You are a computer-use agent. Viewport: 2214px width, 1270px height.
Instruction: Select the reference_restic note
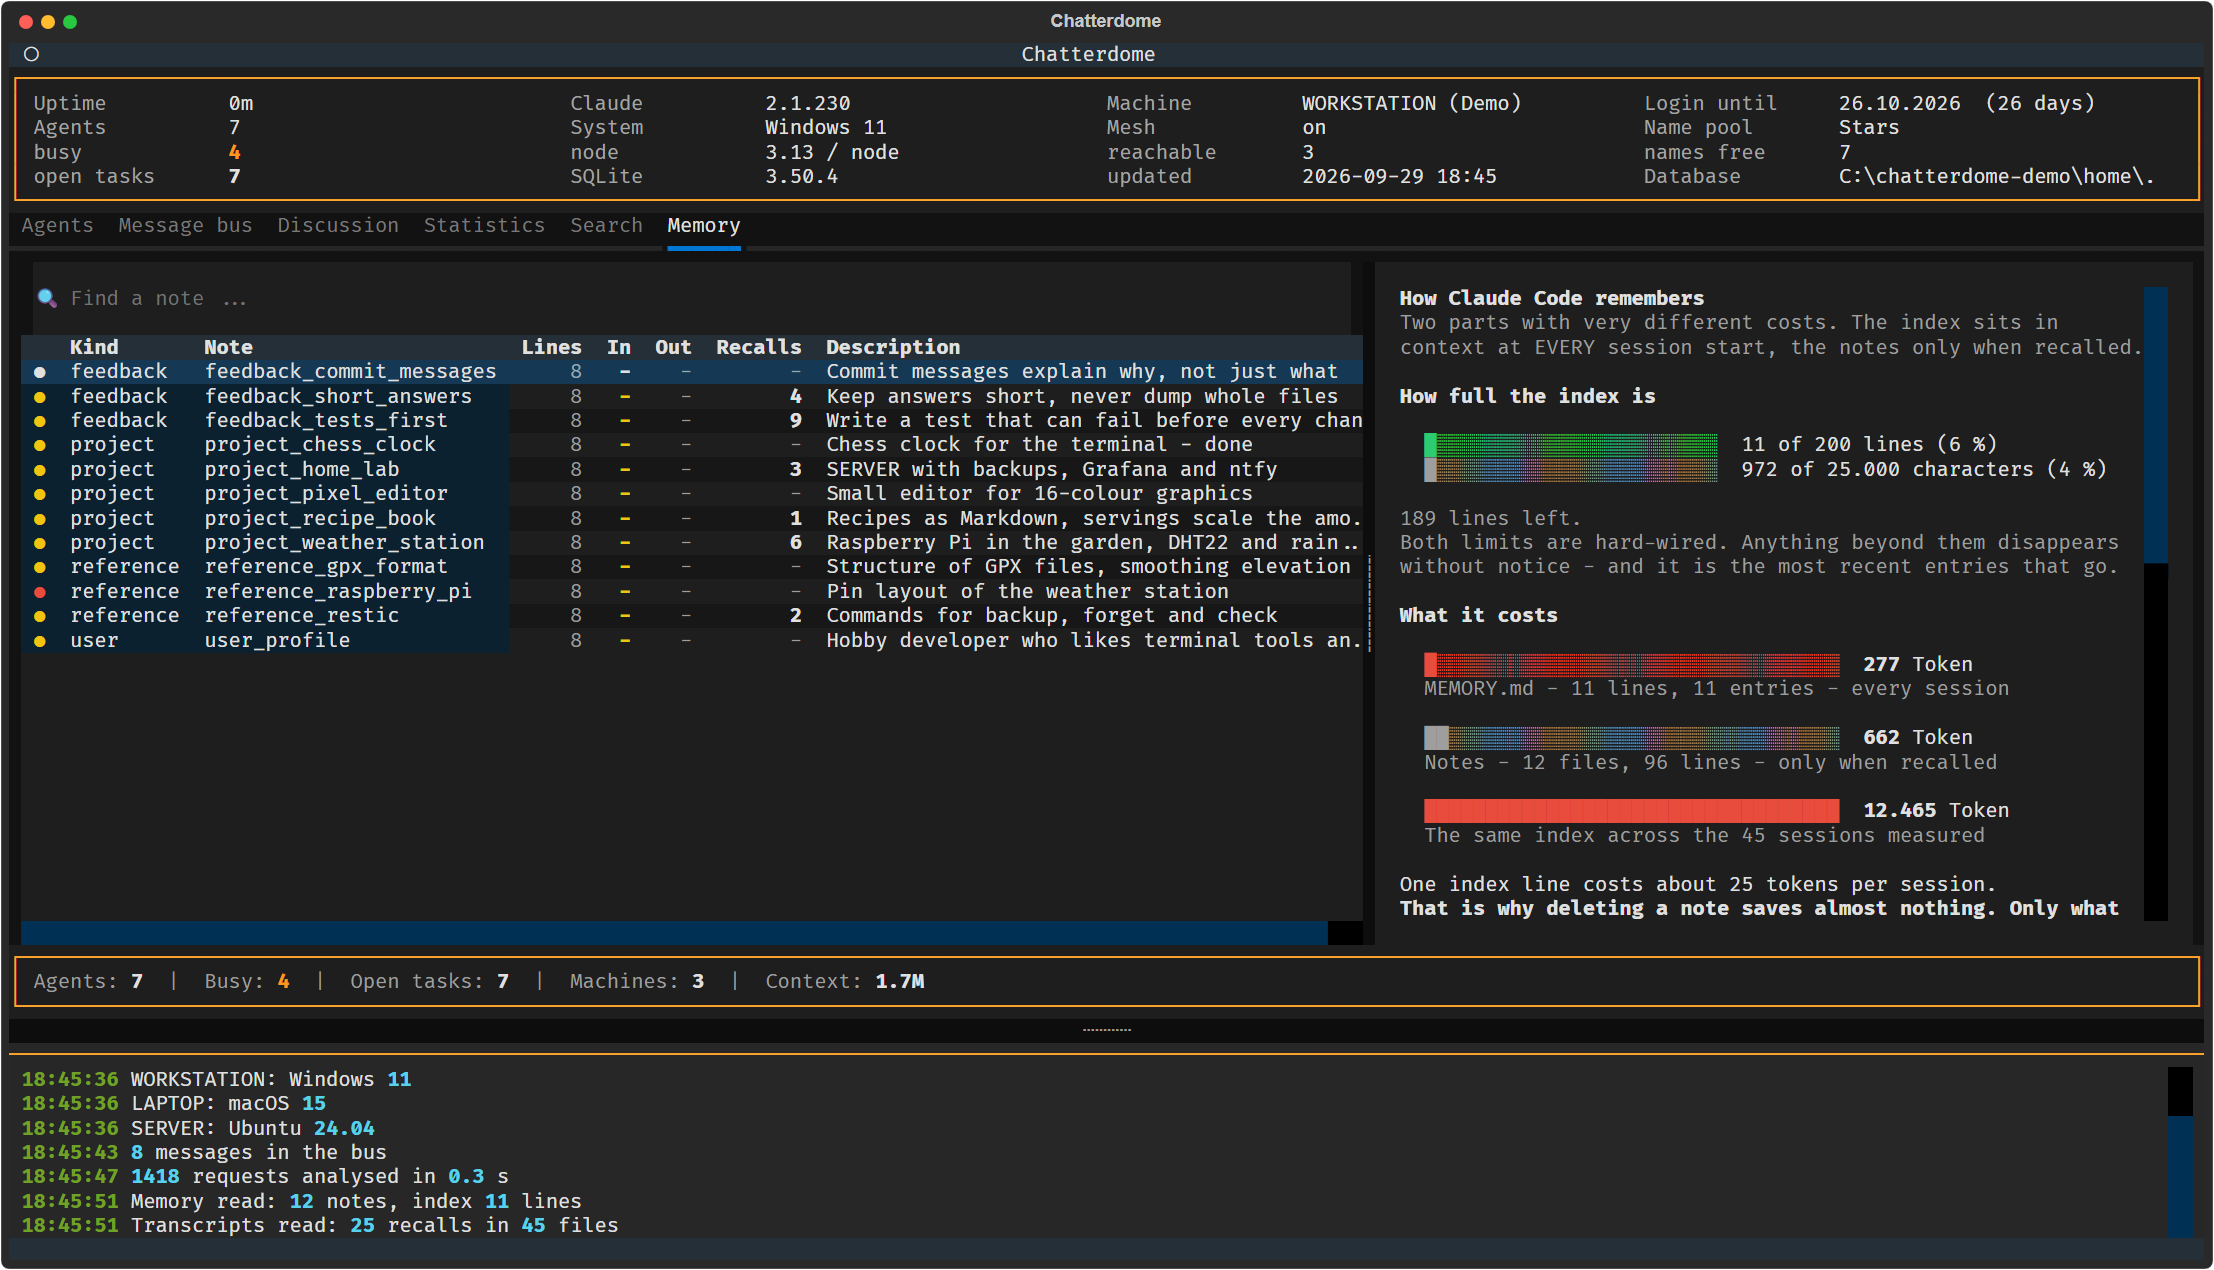click(692, 616)
